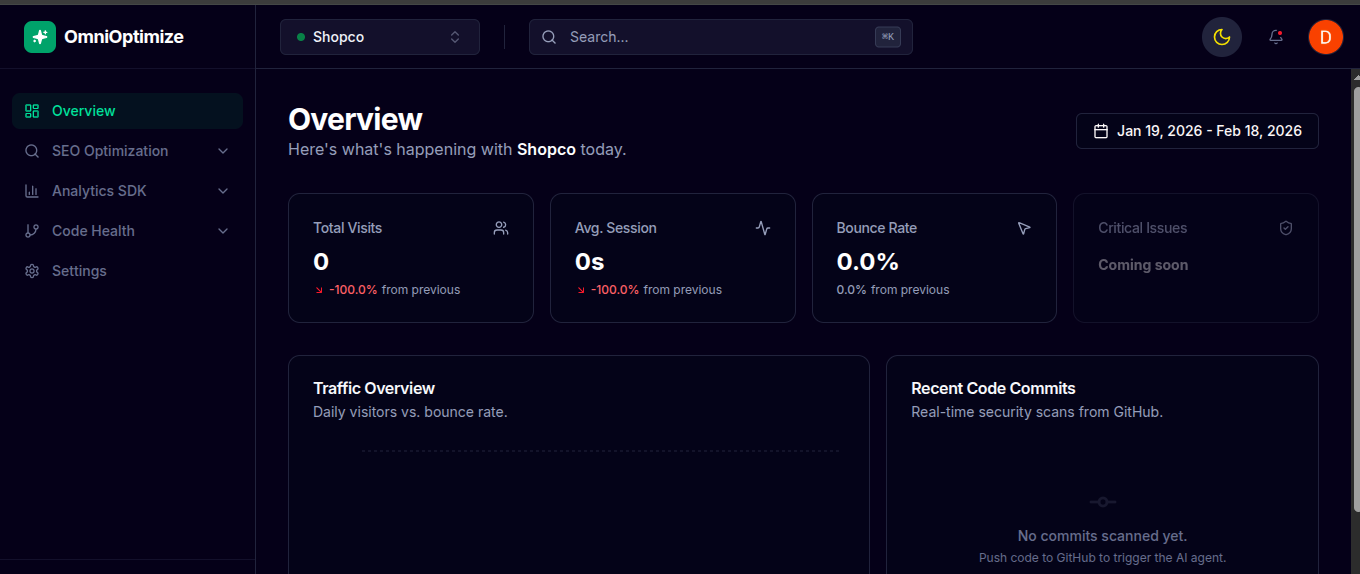Click the green status dot beside Shopco
This screenshot has height=574, width=1360.
click(x=301, y=37)
